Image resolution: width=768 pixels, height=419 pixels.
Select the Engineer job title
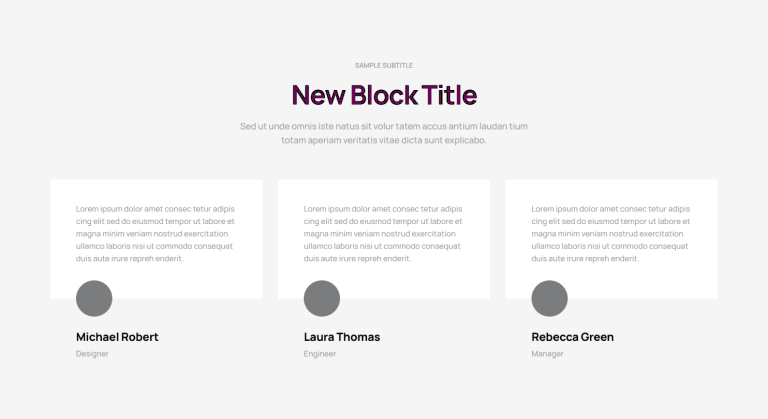320,354
